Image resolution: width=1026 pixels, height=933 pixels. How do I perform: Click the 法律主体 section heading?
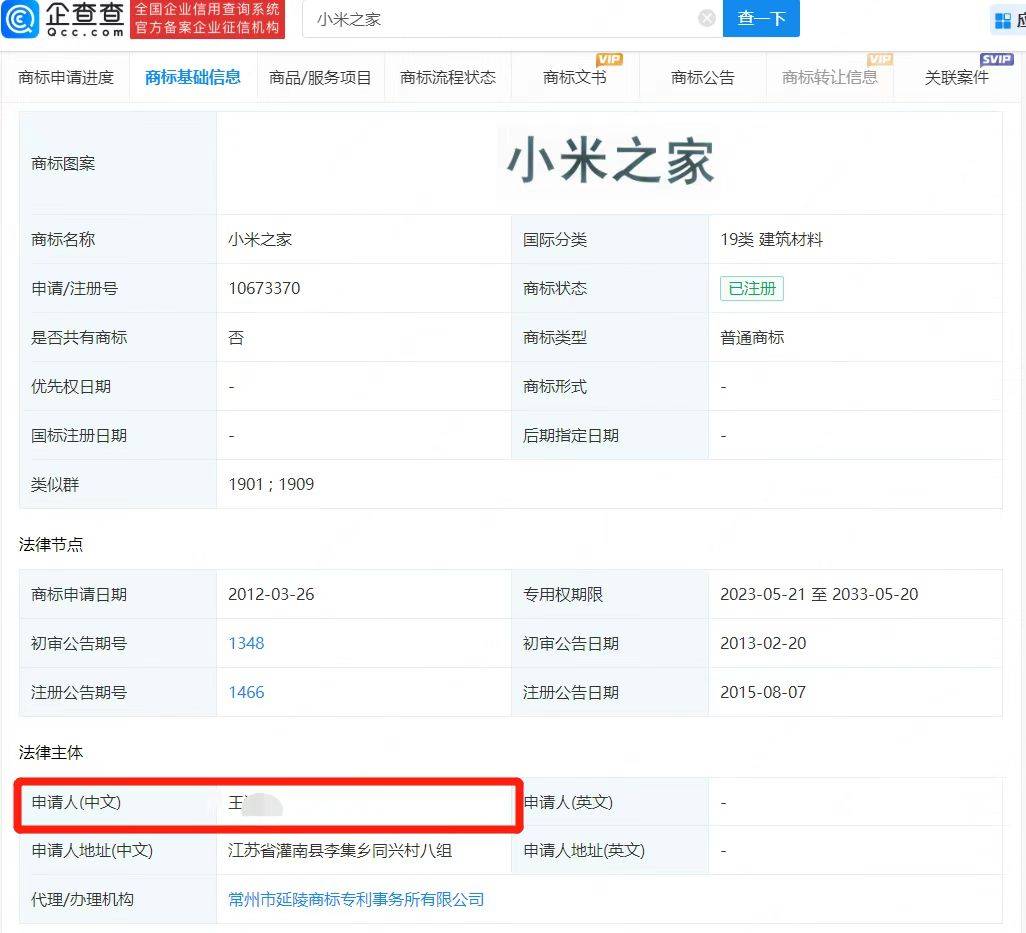pos(50,752)
